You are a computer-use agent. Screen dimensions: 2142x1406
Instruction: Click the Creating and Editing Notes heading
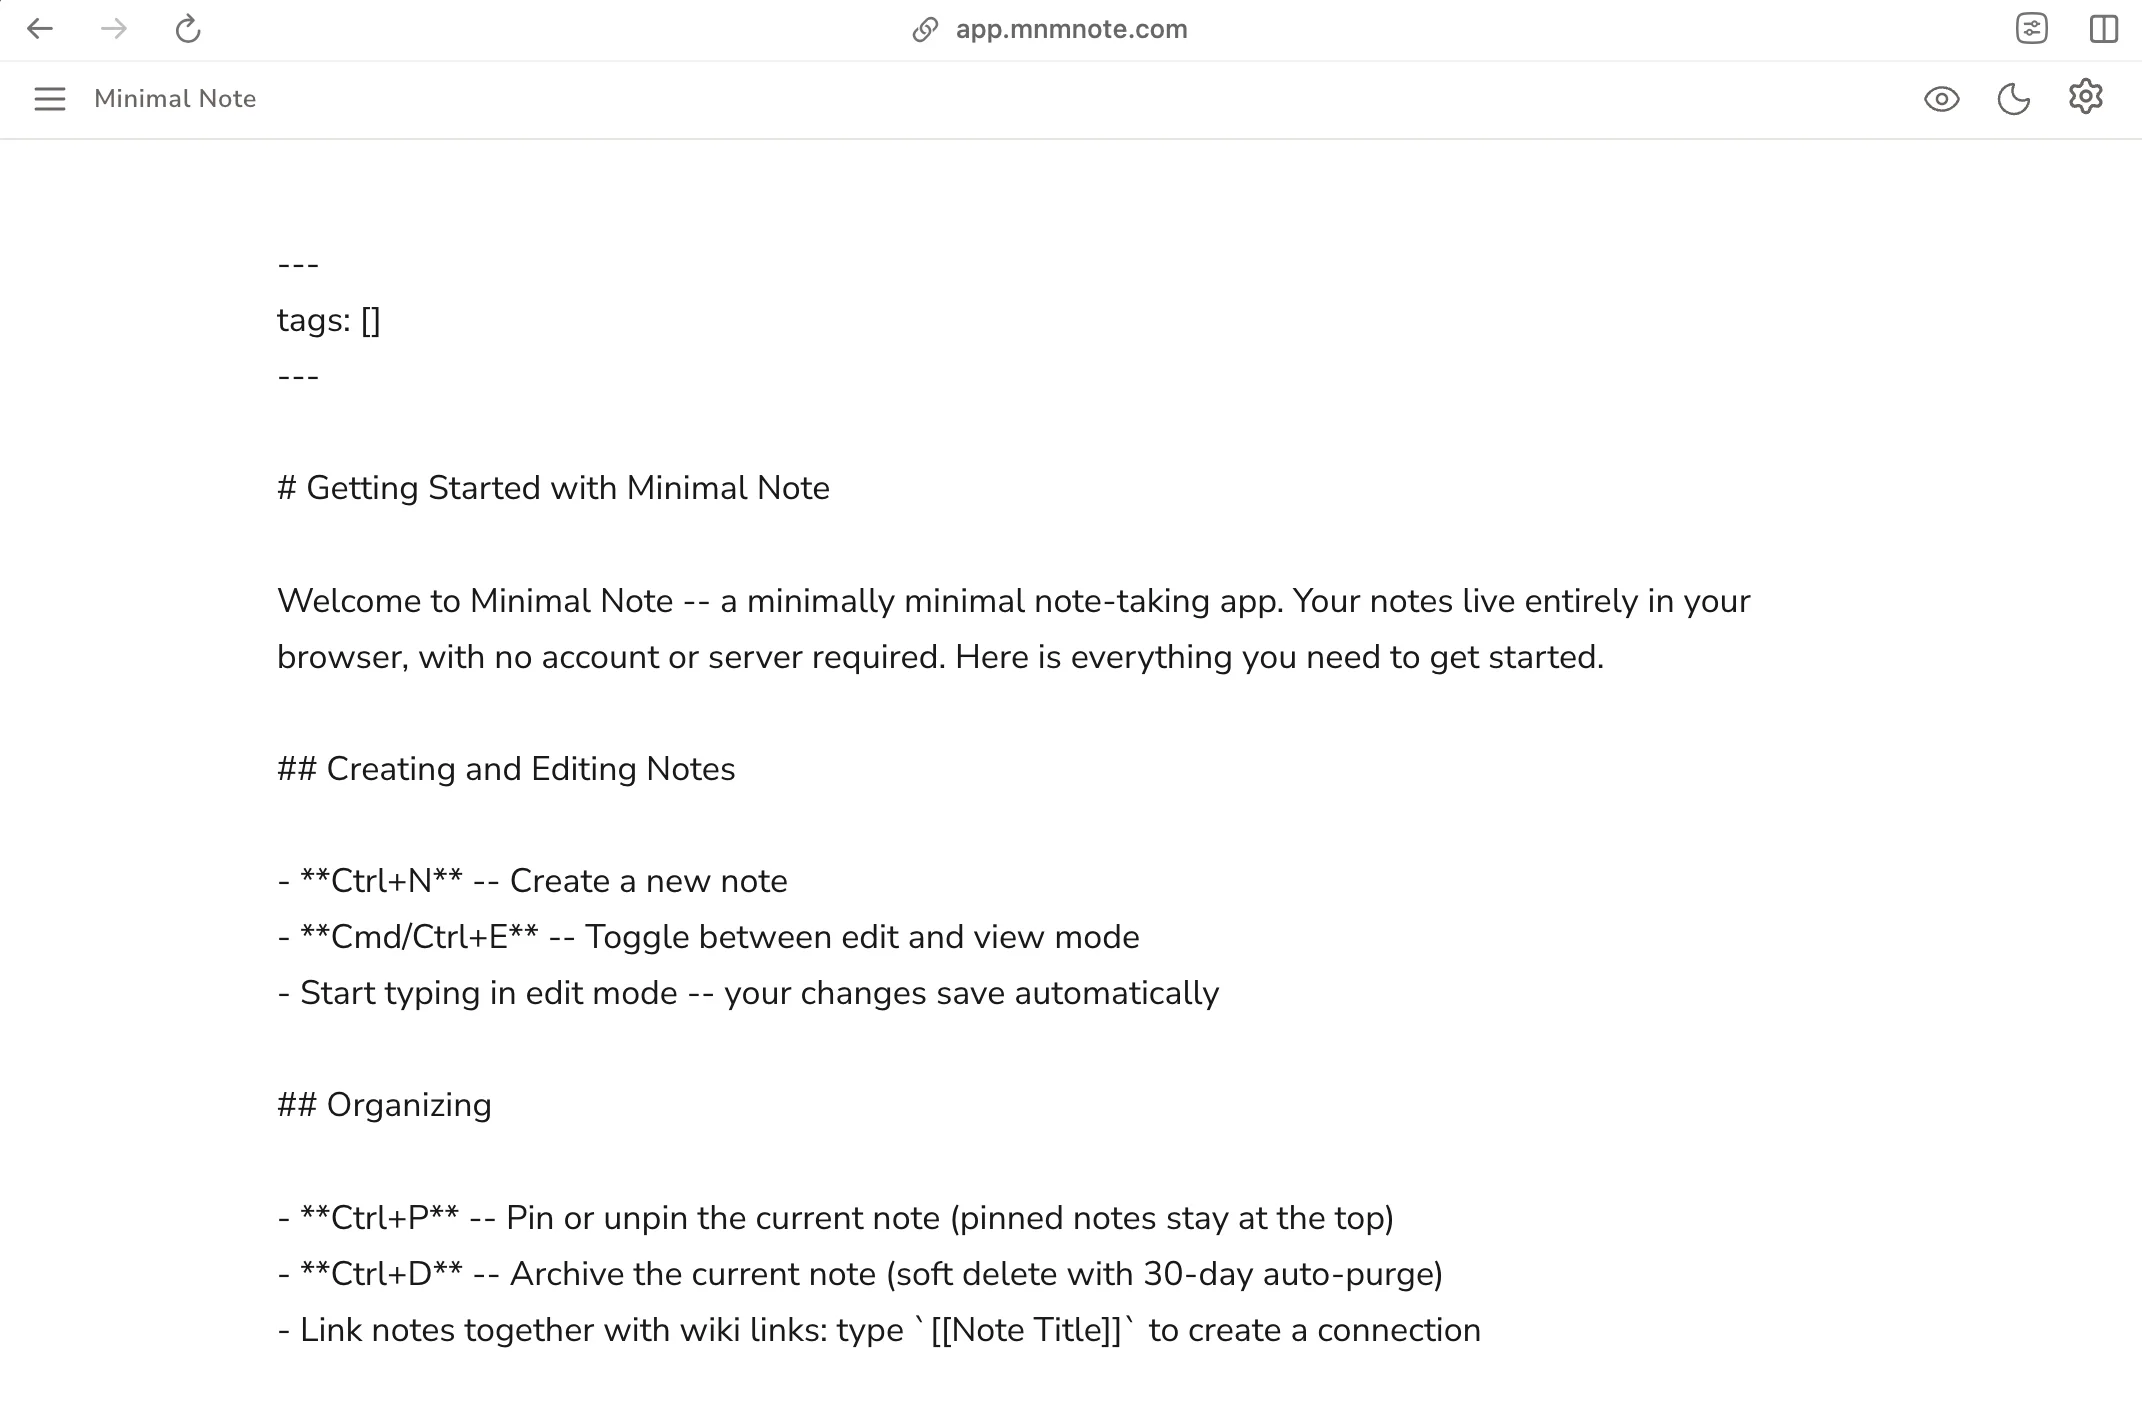pos(506,768)
